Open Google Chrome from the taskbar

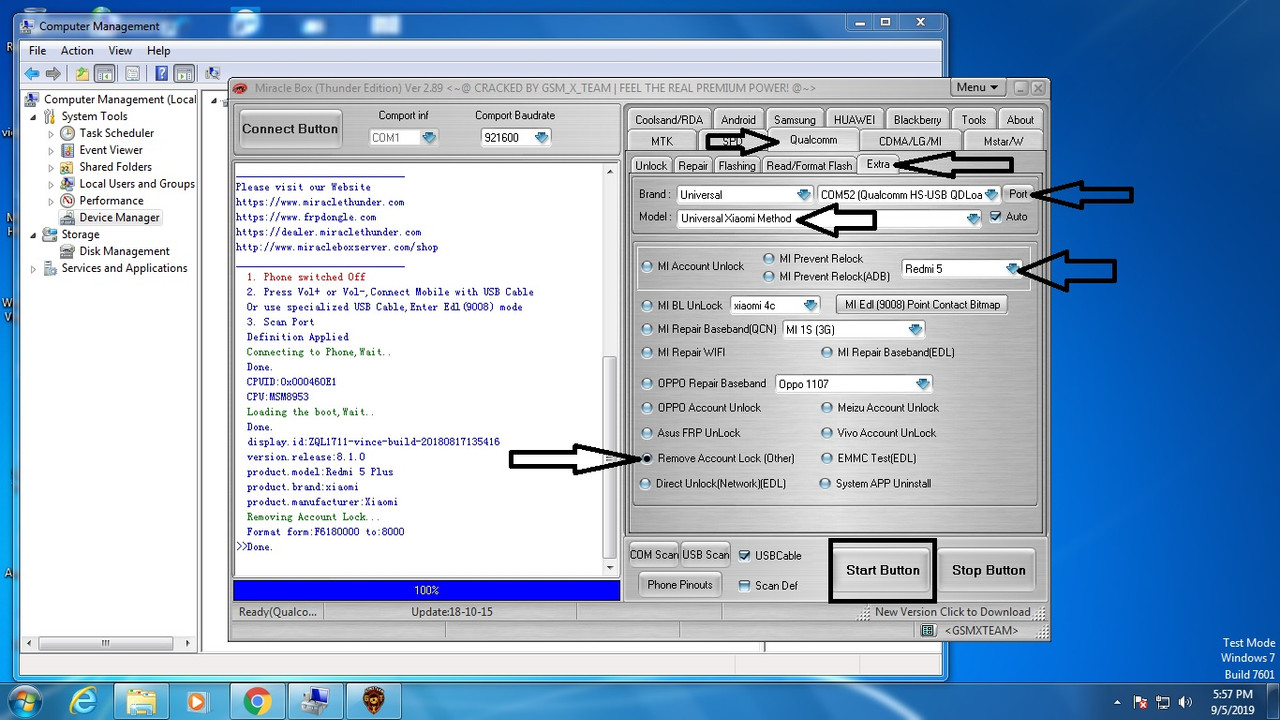click(257, 702)
